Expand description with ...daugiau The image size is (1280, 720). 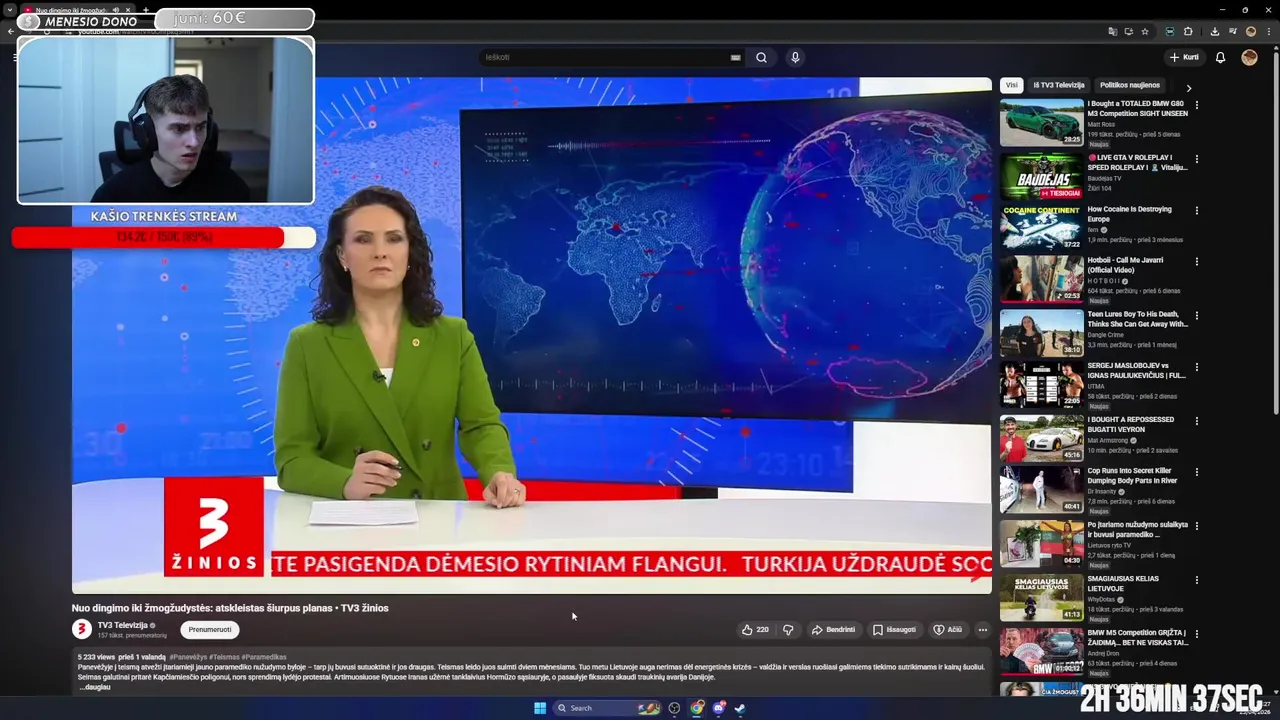[x=94, y=687]
